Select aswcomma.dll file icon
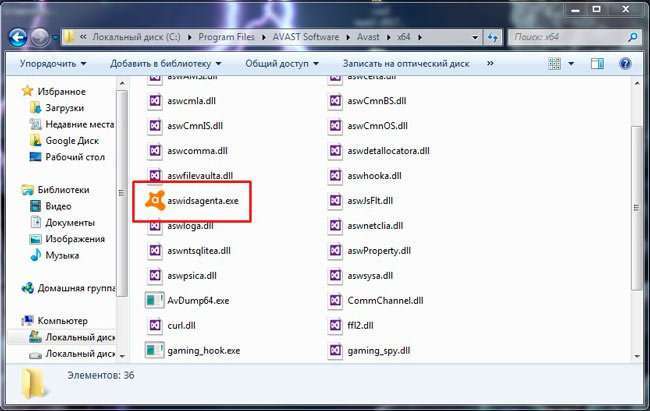This screenshot has height=411, width=650. (155, 151)
